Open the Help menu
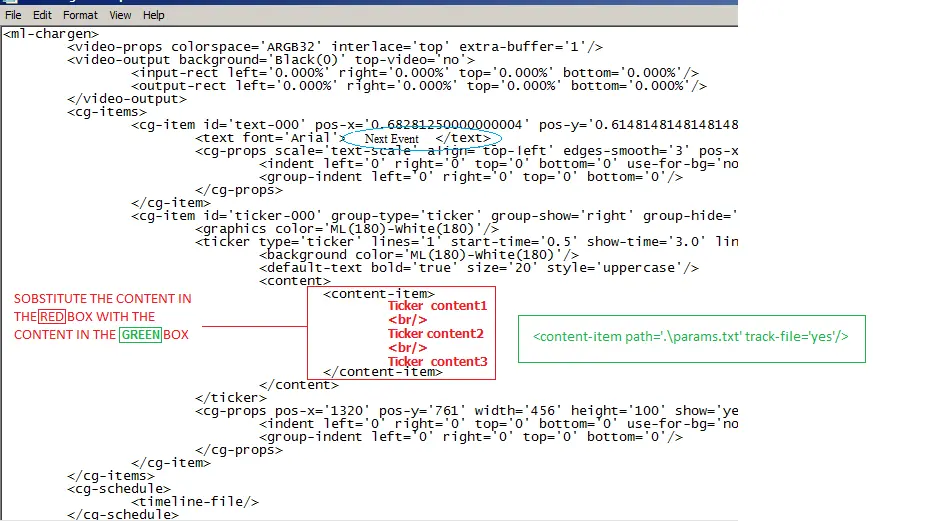 tap(153, 15)
